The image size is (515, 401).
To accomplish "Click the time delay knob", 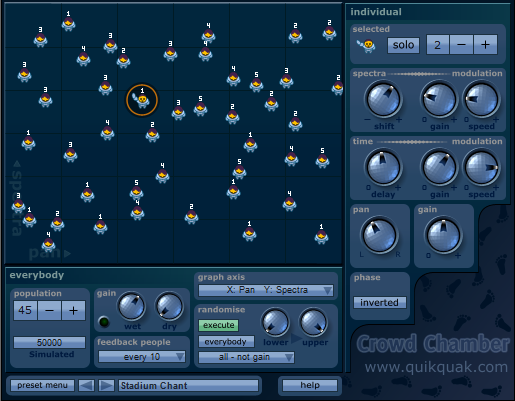I will pos(383,168).
